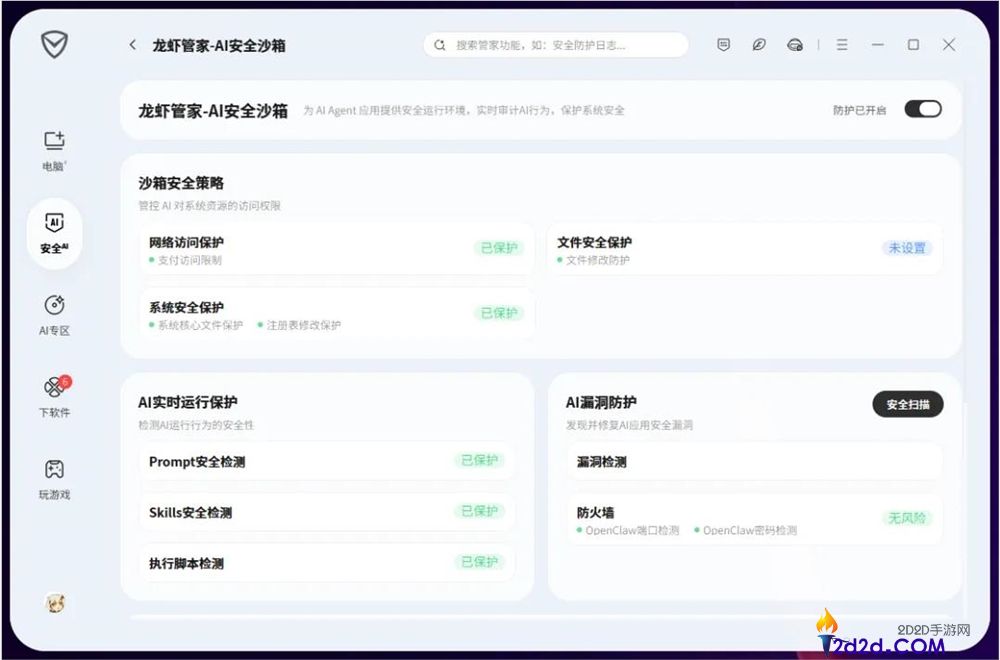Open the 玩游戏 section
This screenshot has height=660, width=1000.
(x=54, y=479)
